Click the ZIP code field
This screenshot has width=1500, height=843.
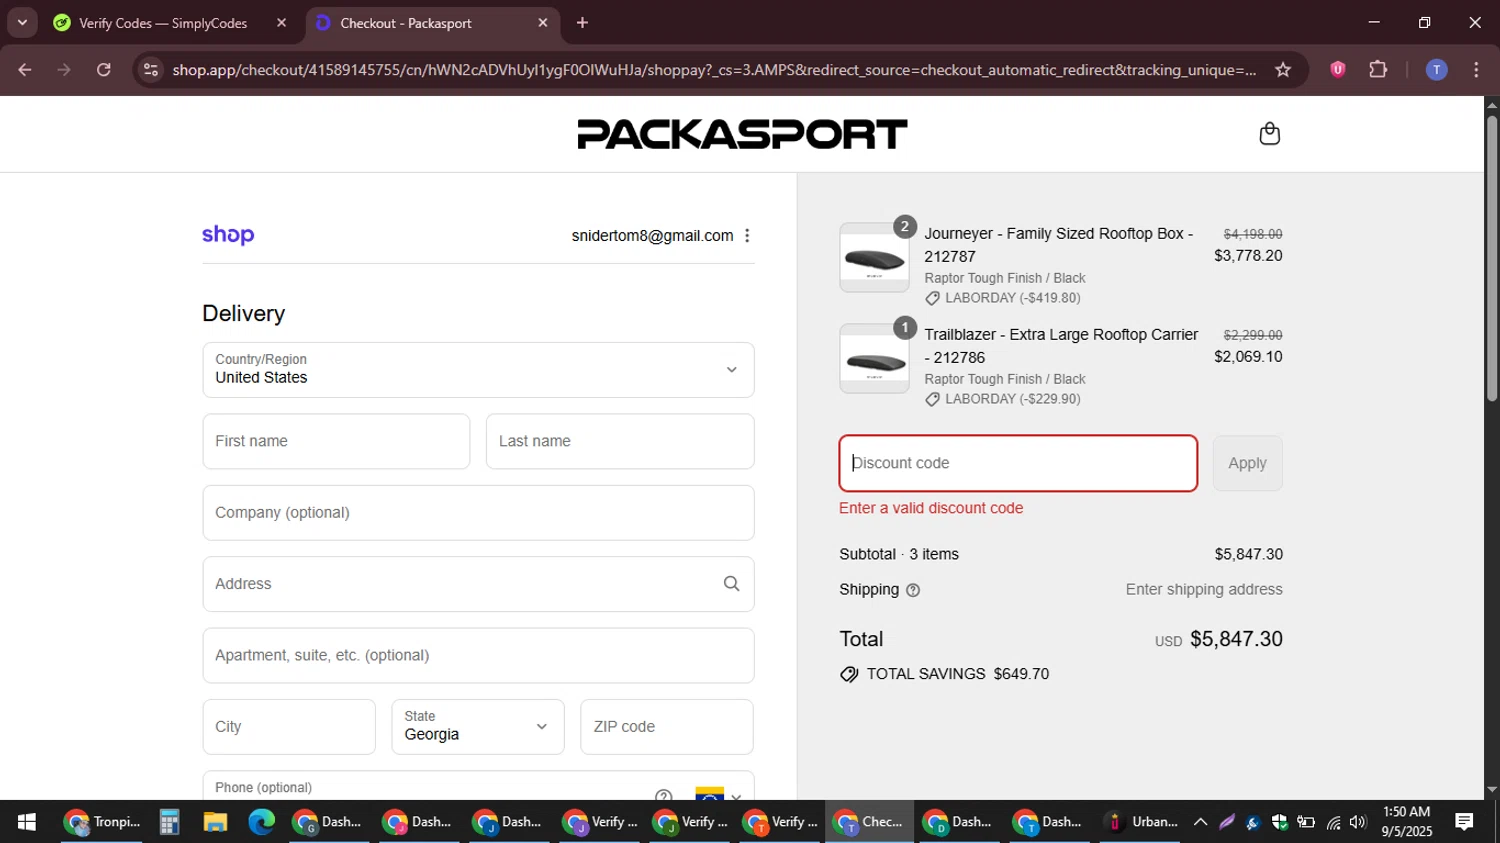click(667, 727)
